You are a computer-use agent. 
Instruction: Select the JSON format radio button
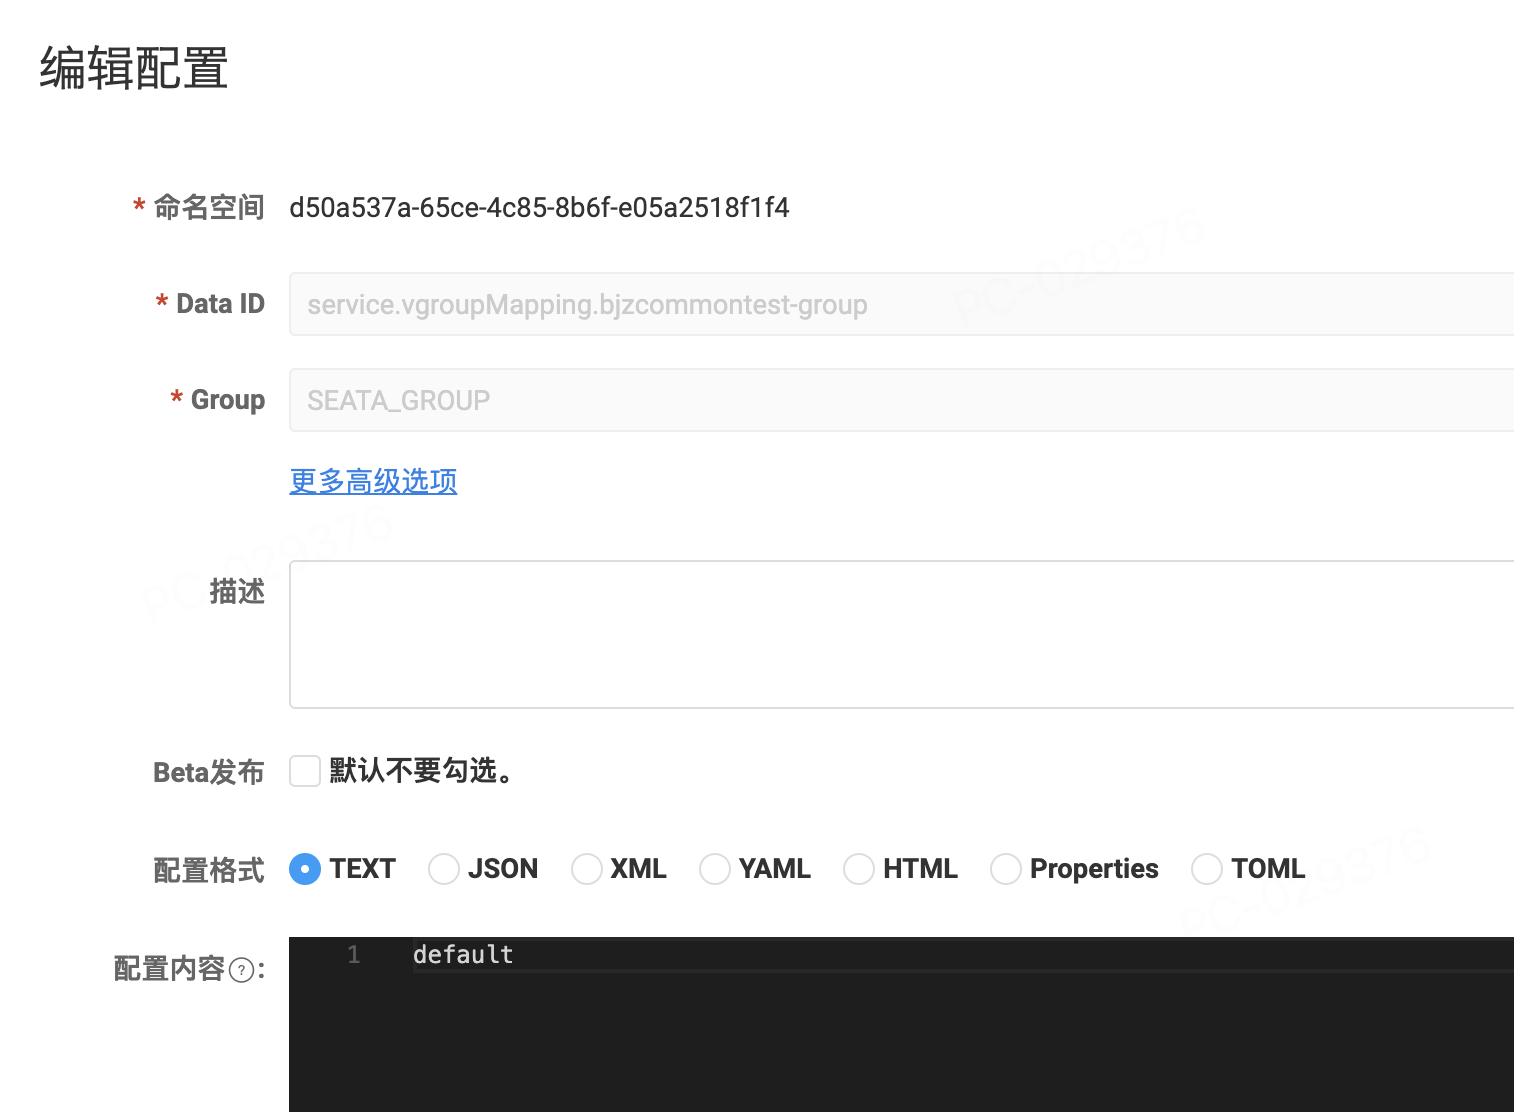[x=444, y=869]
